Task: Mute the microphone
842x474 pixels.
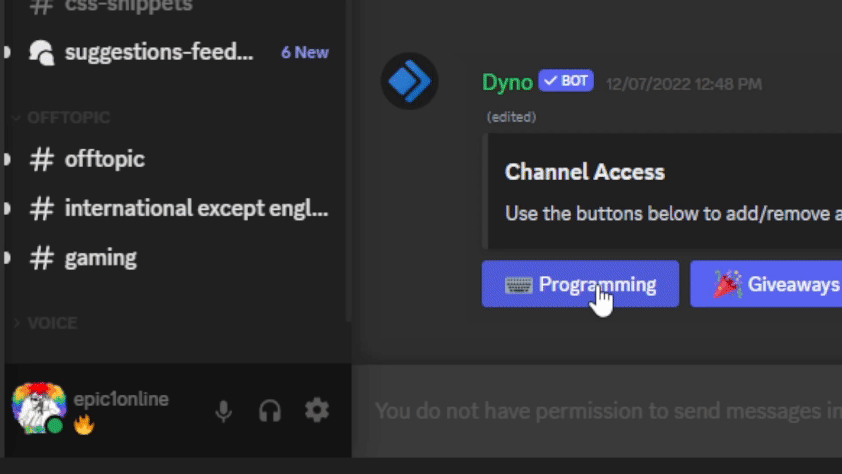Action: tap(223, 411)
